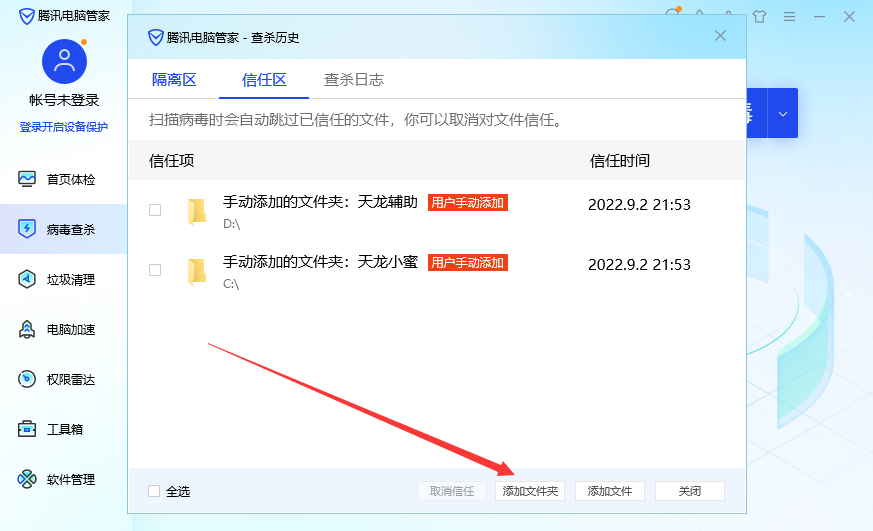Open 垃圾清理 in the sidebar
Image resolution: width=873 pixels, height=531 pixels.
pyautogui.click(x=63, y=279)
